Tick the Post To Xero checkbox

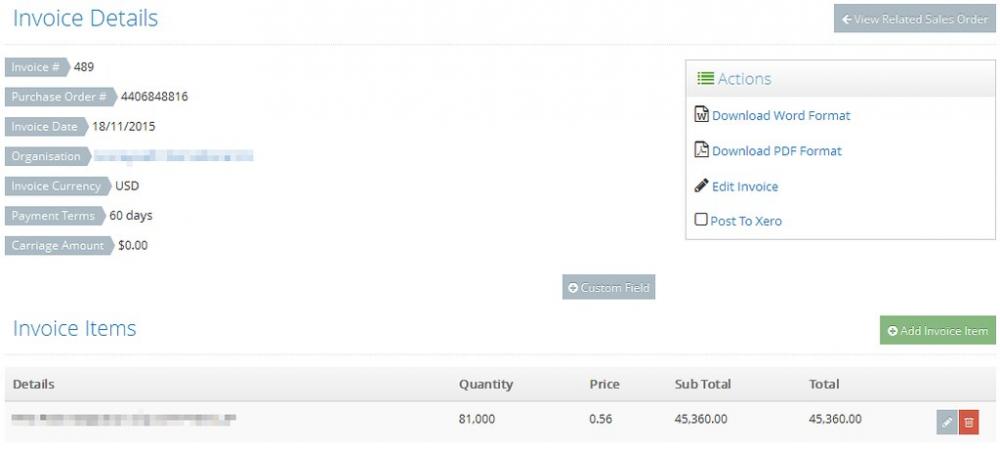click(701, 220)
